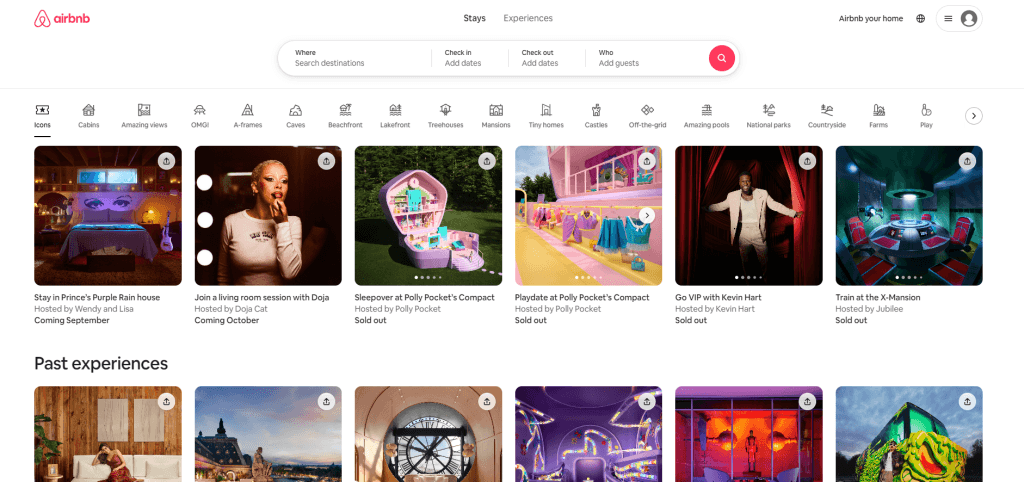Share the Prince's Purple Rain house listing
This screenshot has width=1024, height=482.
(167, 161)
